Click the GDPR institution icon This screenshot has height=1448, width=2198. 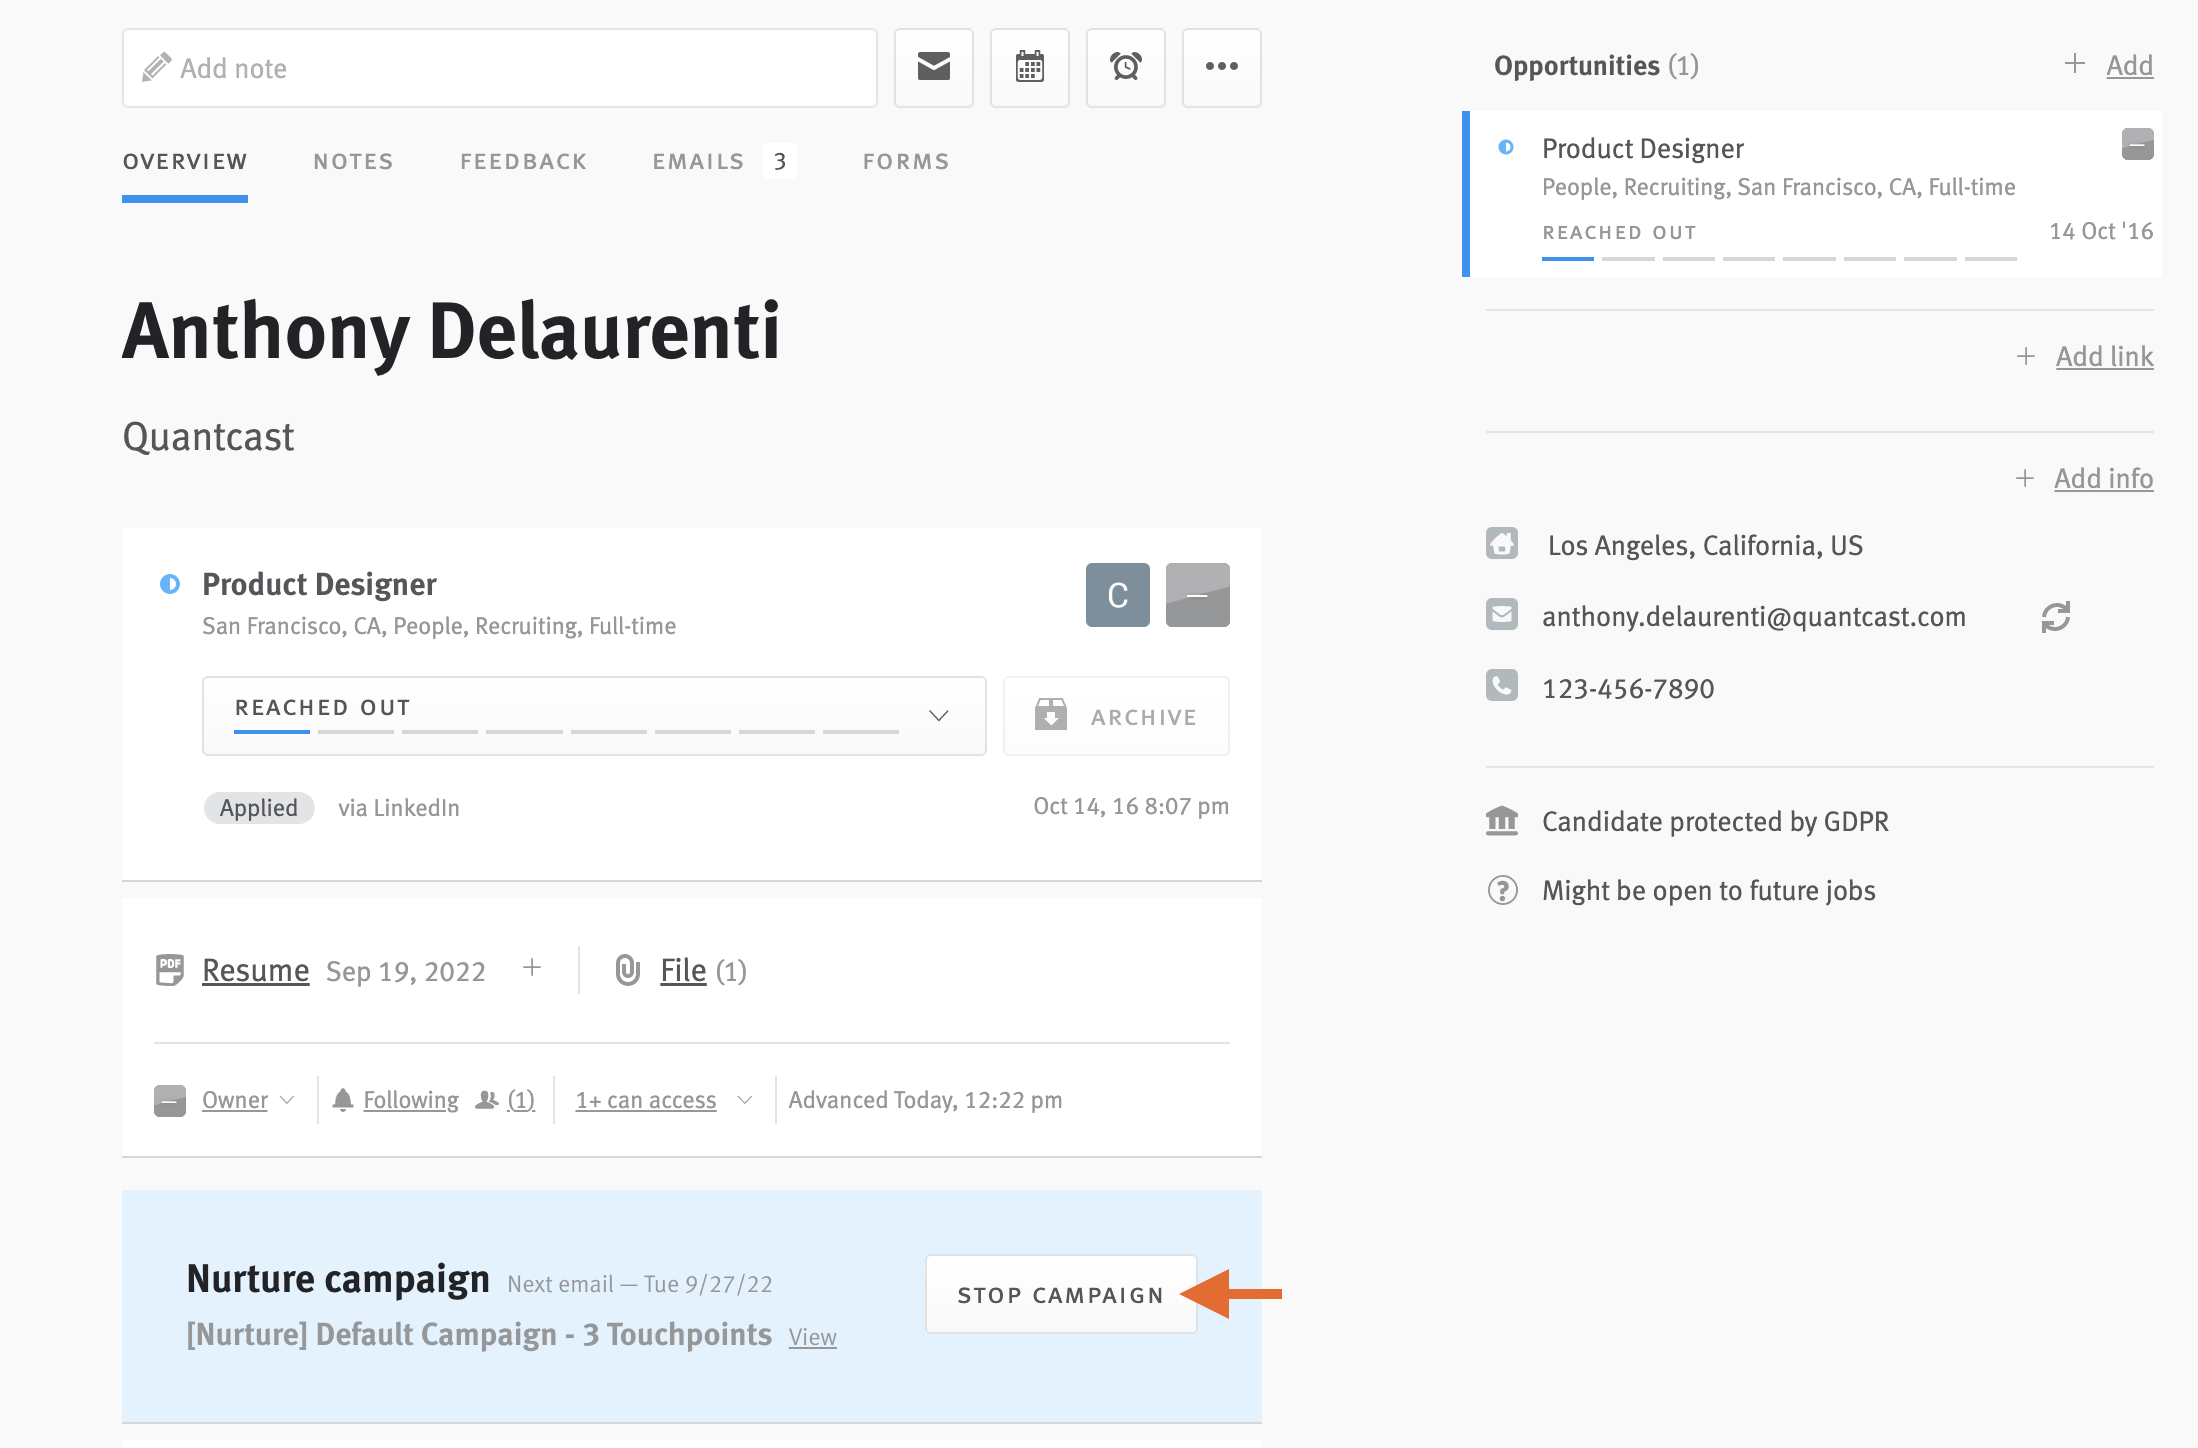click(1501, 821)
